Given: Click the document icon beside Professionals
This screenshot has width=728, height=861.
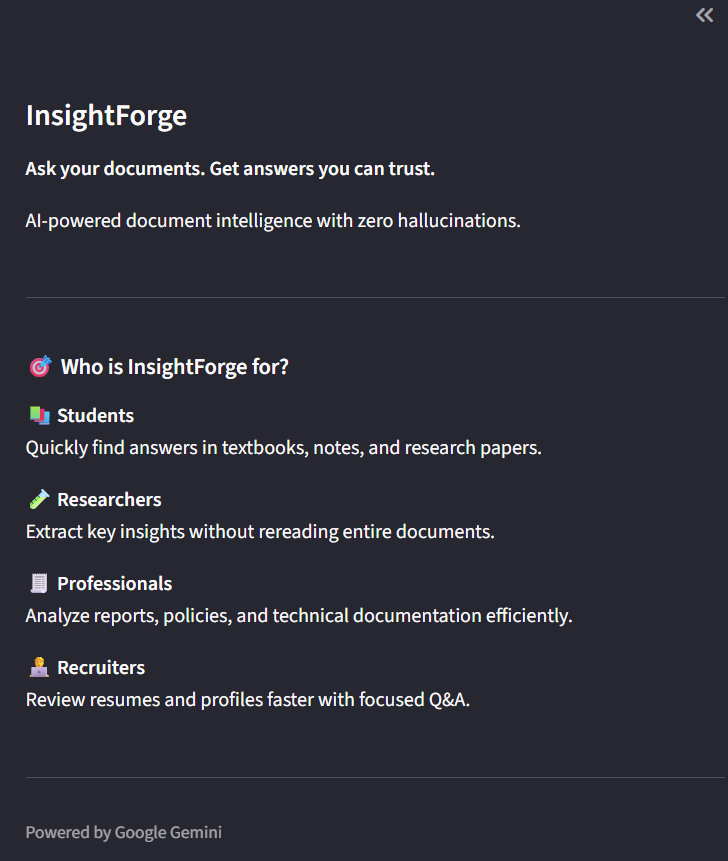Looking at the screenshot, I should 39,583.
